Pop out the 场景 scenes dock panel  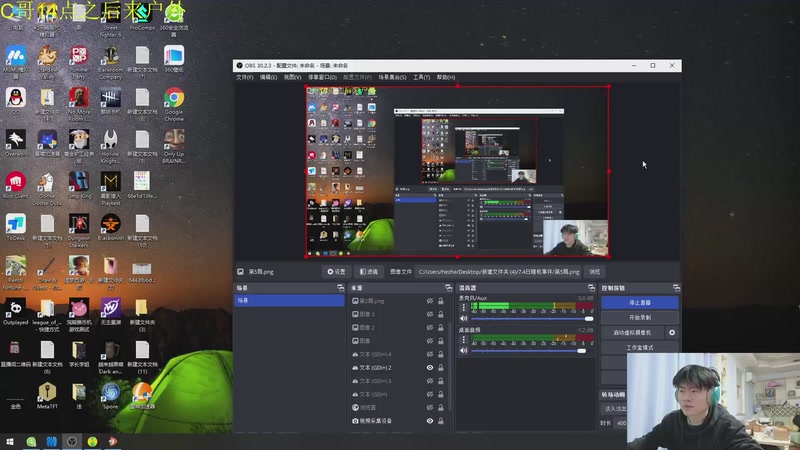click(x=340, y=288)
